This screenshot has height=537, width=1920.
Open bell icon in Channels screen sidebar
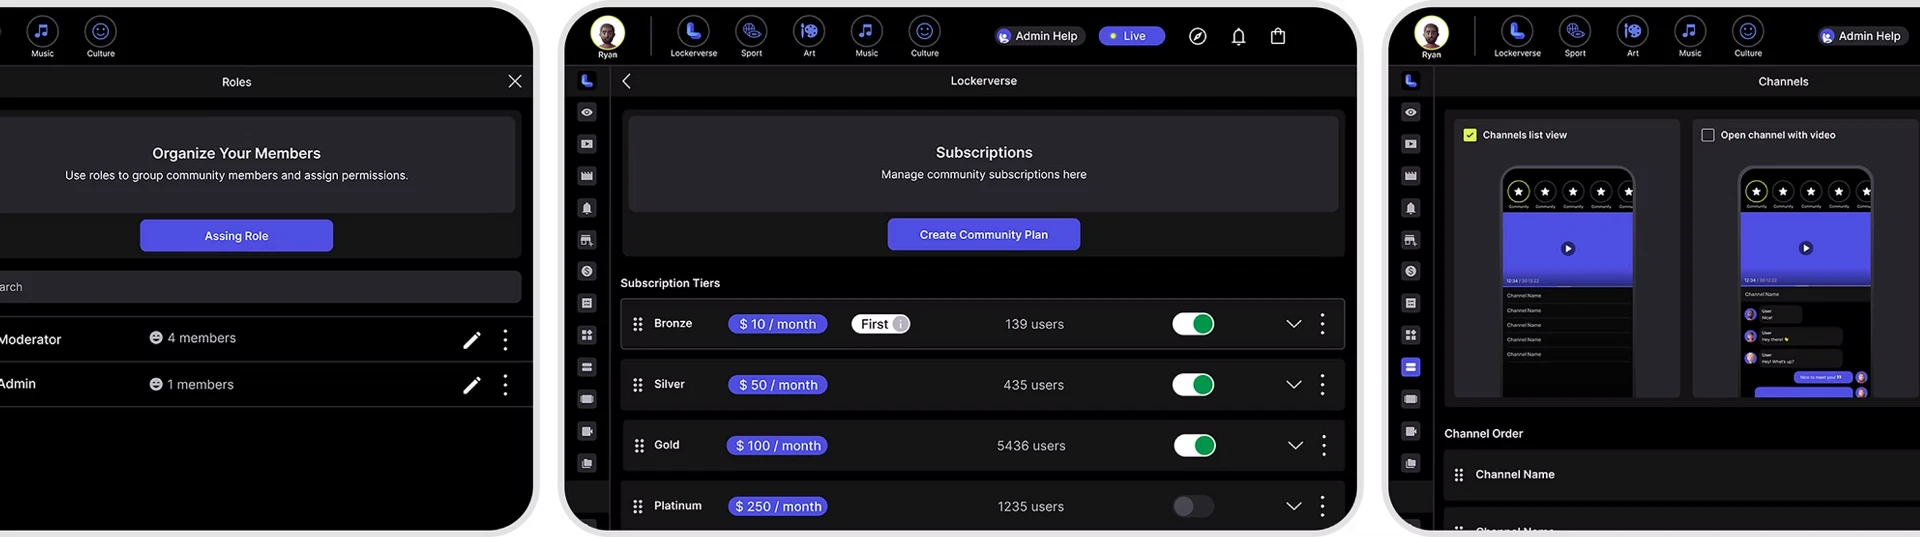1411,208
